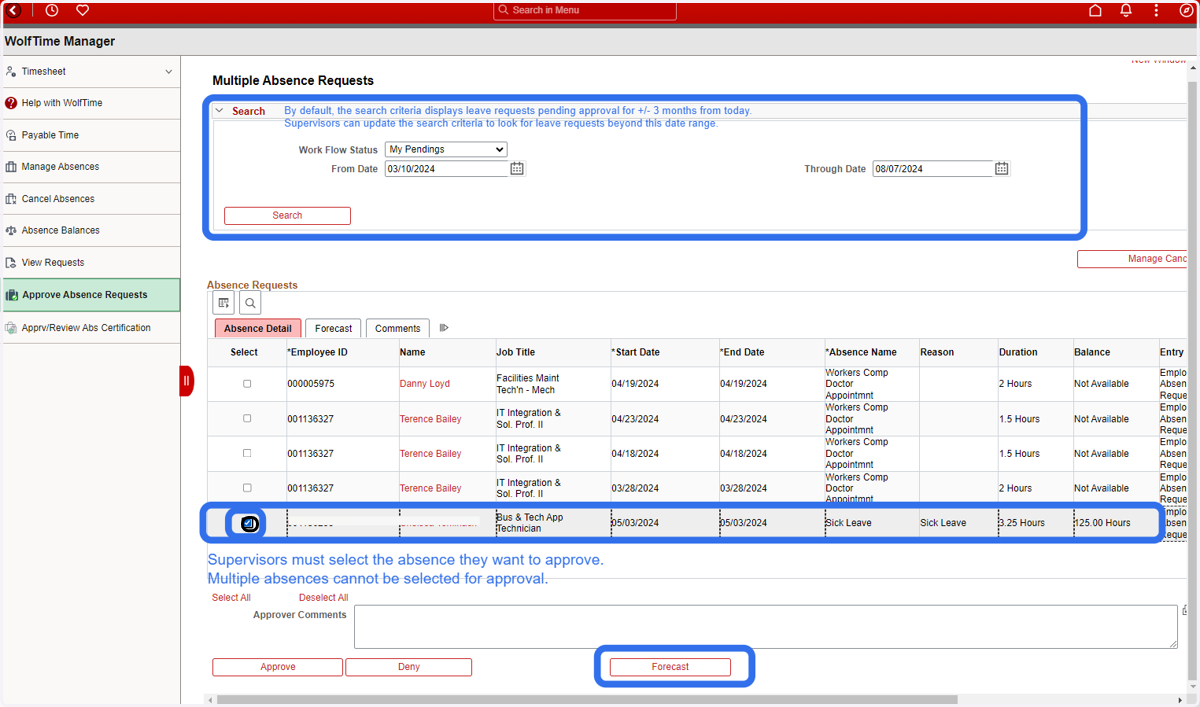Click the From Date field
Image resolution: width=1200 pixels, height=707 pixels.
coord(446,169)
